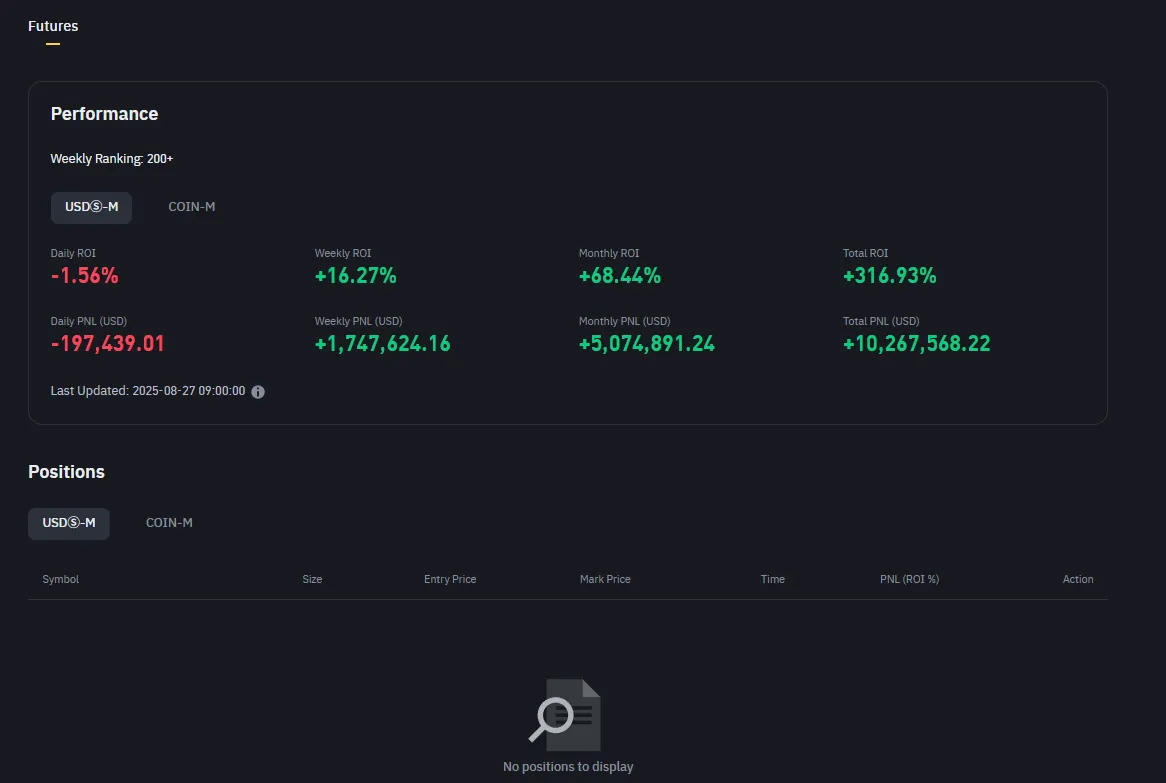Click the Size column header

[x=312, y=579]
